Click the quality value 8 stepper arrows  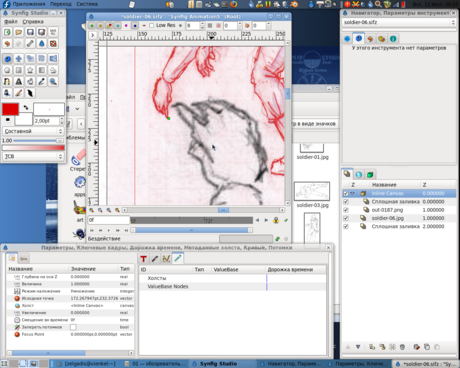click(202, 25)
